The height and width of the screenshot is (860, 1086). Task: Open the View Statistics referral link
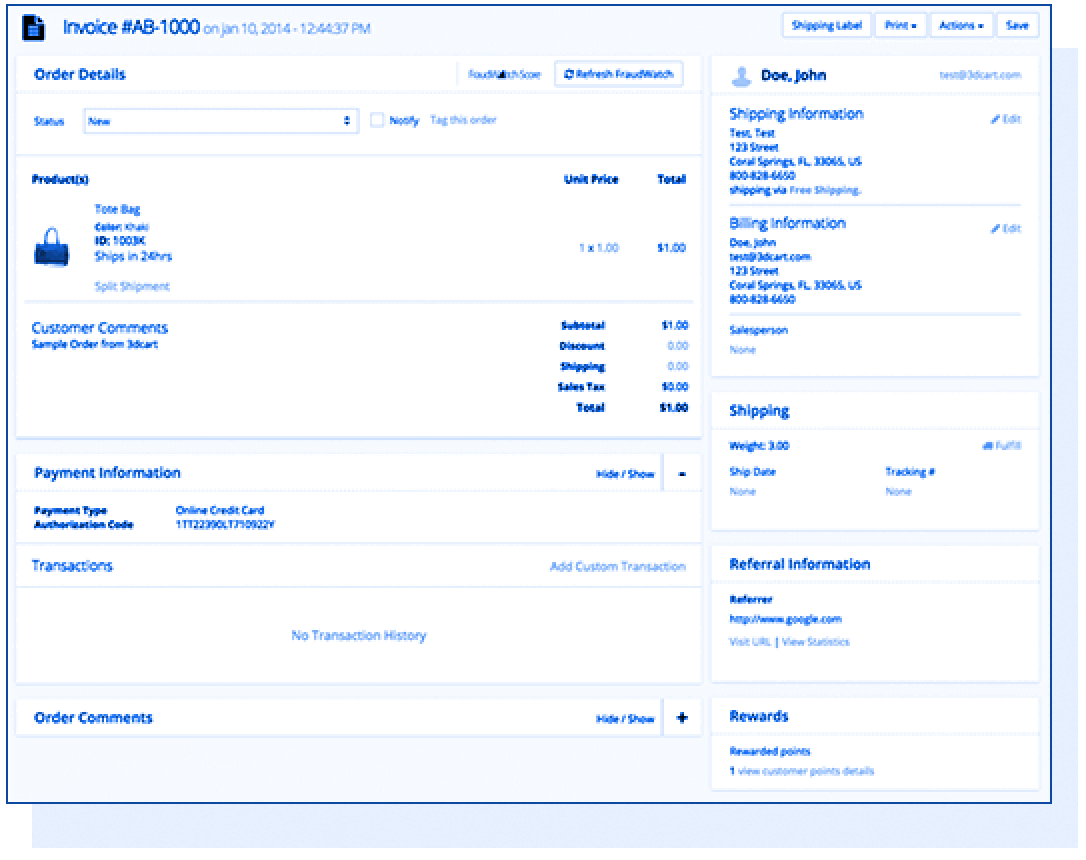816,642
